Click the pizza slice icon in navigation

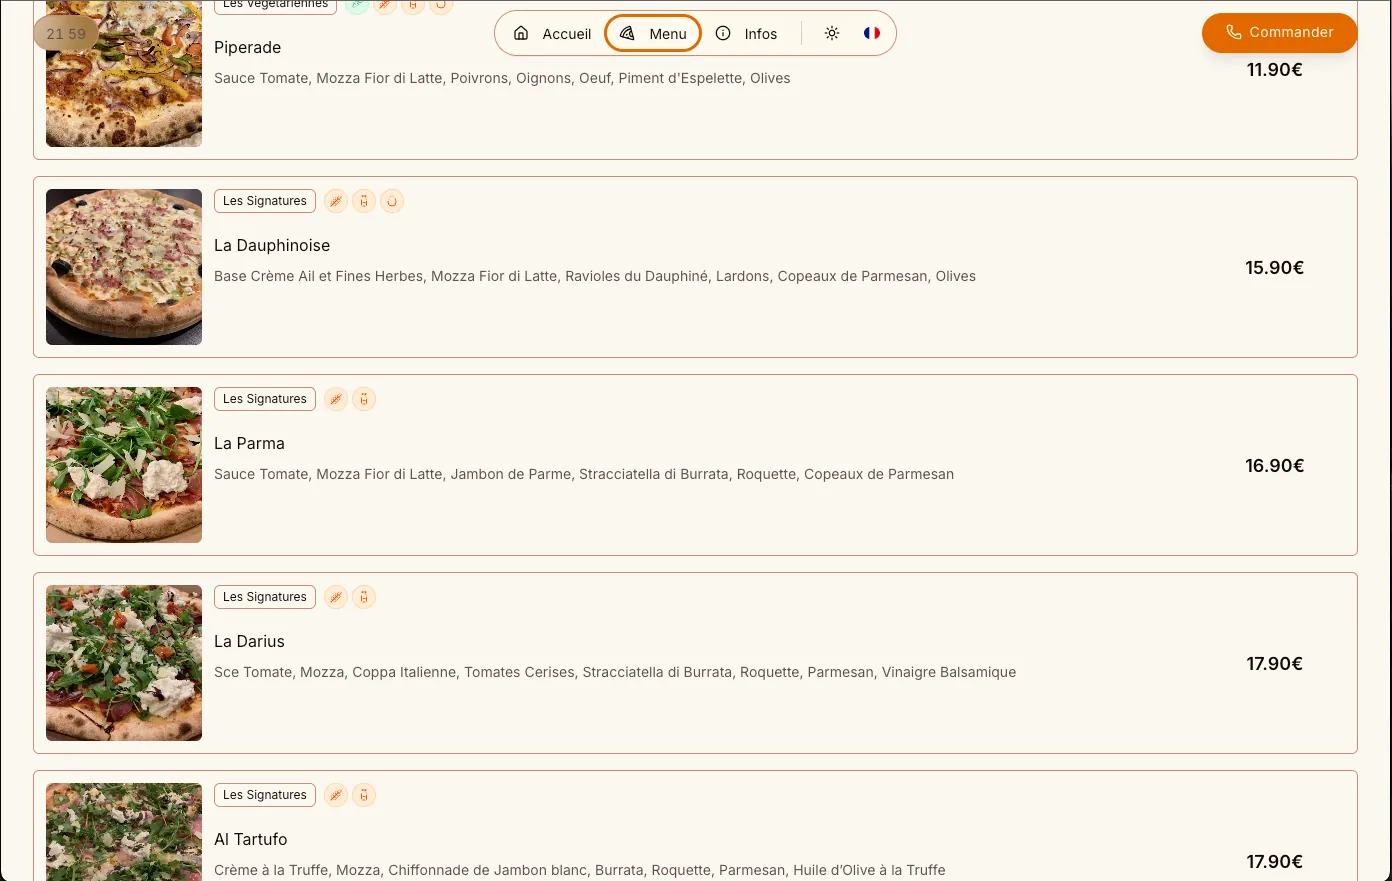coord(627,34)
